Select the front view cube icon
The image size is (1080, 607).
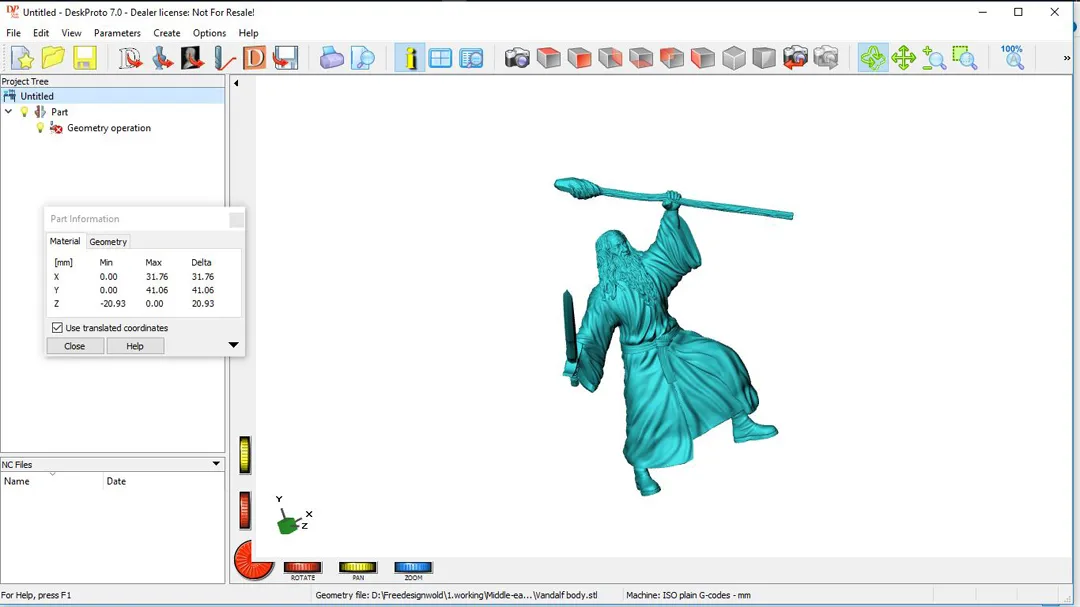579,58
